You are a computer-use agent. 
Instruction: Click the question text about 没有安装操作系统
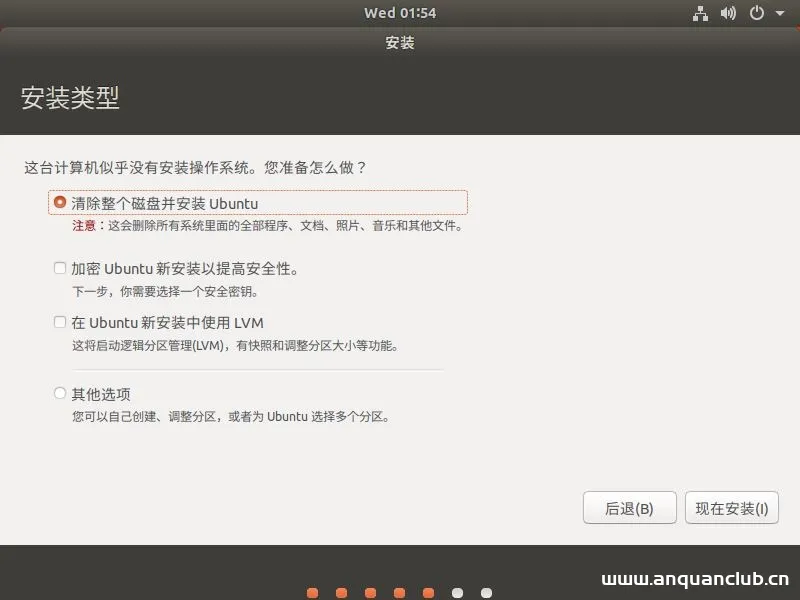tap(195, 167)
